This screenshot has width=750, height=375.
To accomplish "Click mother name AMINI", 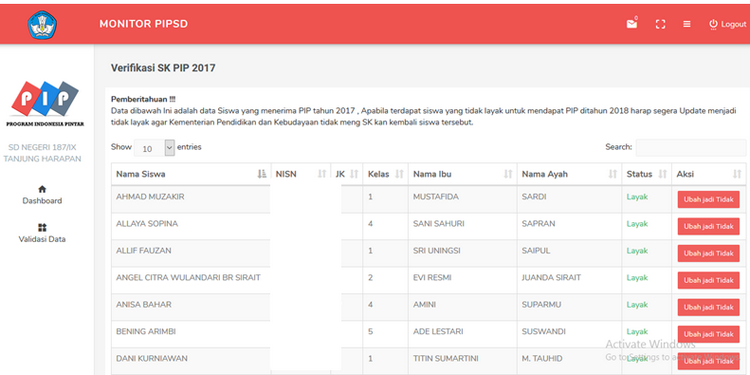I will (x=424, y=304).
